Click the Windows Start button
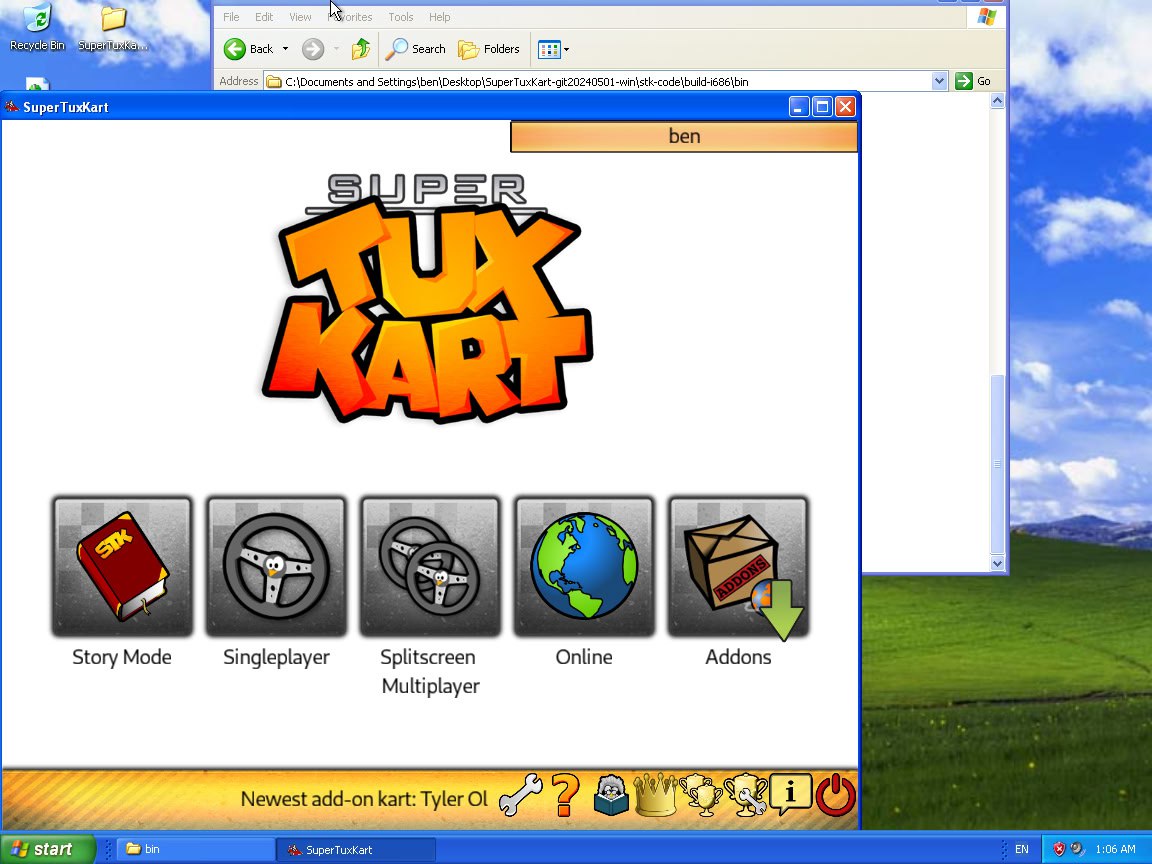1152x864 pixels. click(x=47, y=849)
